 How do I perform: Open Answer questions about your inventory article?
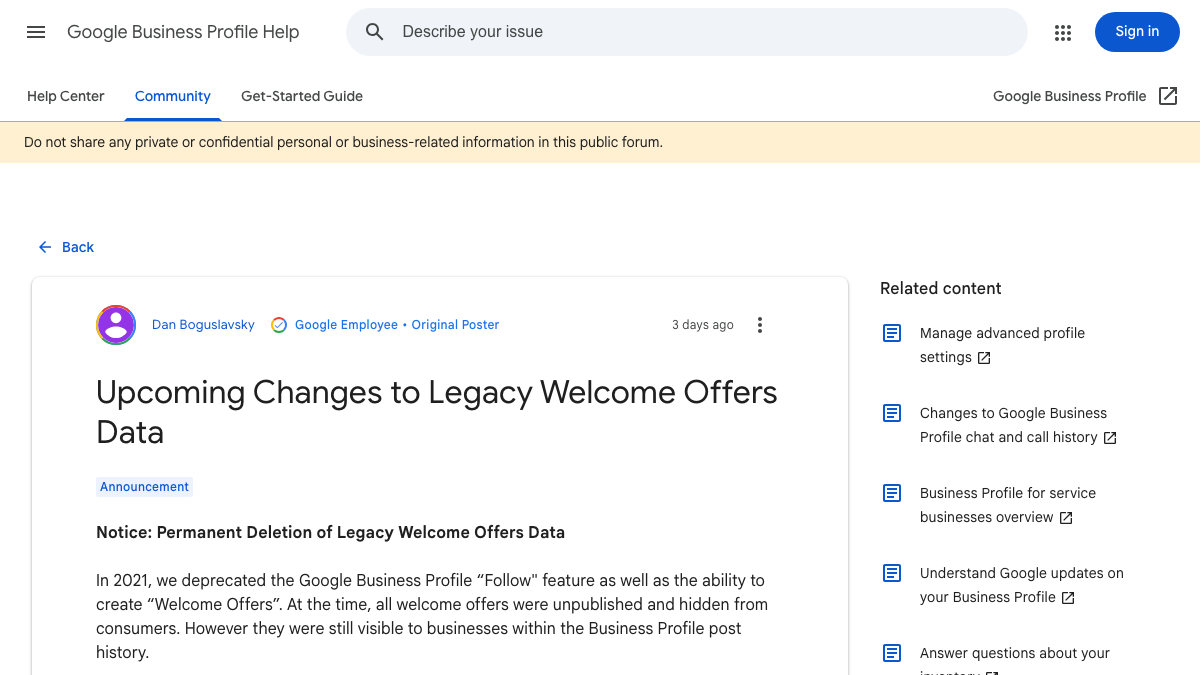(x=1015, y=660)
